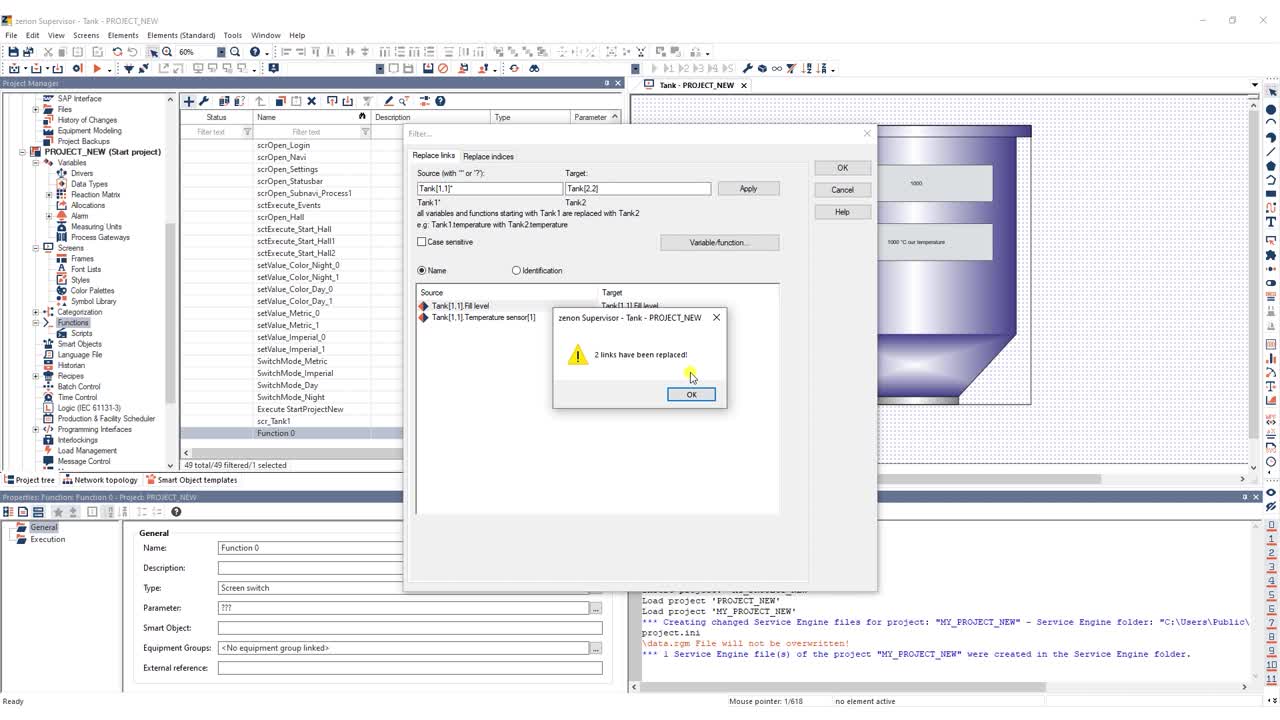Close the Tank - PROJECT_NEW screen tab
This screenshot has width=1280, height=720.
click(743, 85)
